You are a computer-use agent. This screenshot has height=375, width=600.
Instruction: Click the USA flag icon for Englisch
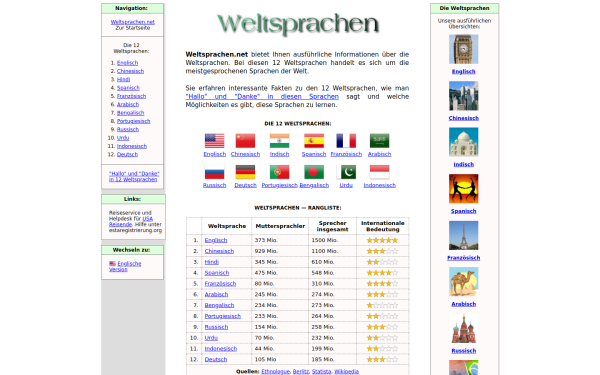[214, 140]
